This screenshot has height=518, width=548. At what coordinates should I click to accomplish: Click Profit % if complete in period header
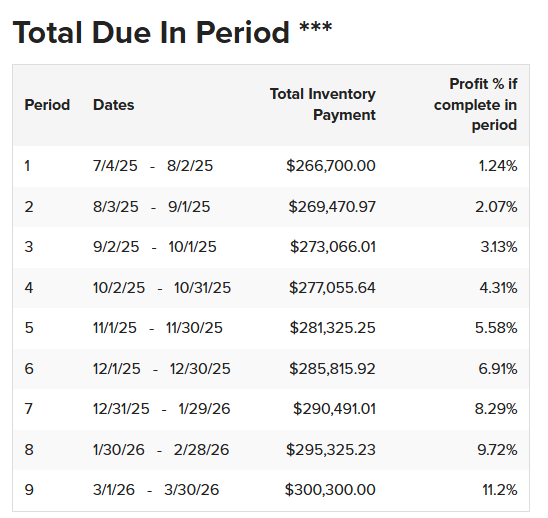(x=475, y=105)
